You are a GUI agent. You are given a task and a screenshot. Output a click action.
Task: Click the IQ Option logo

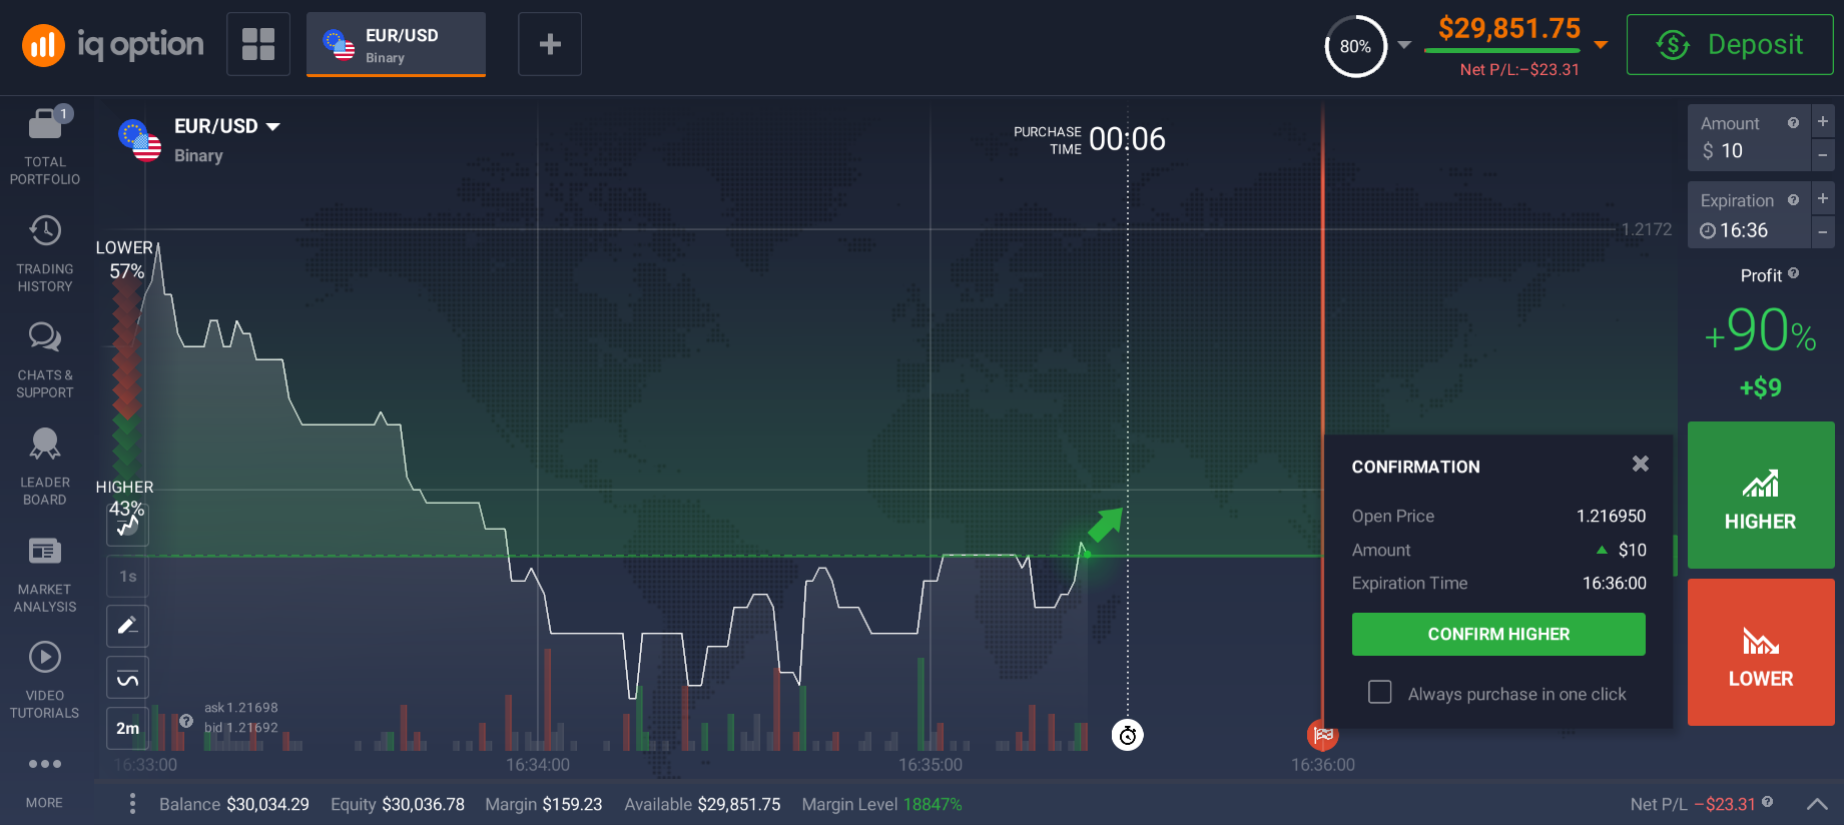coord(112,45)
